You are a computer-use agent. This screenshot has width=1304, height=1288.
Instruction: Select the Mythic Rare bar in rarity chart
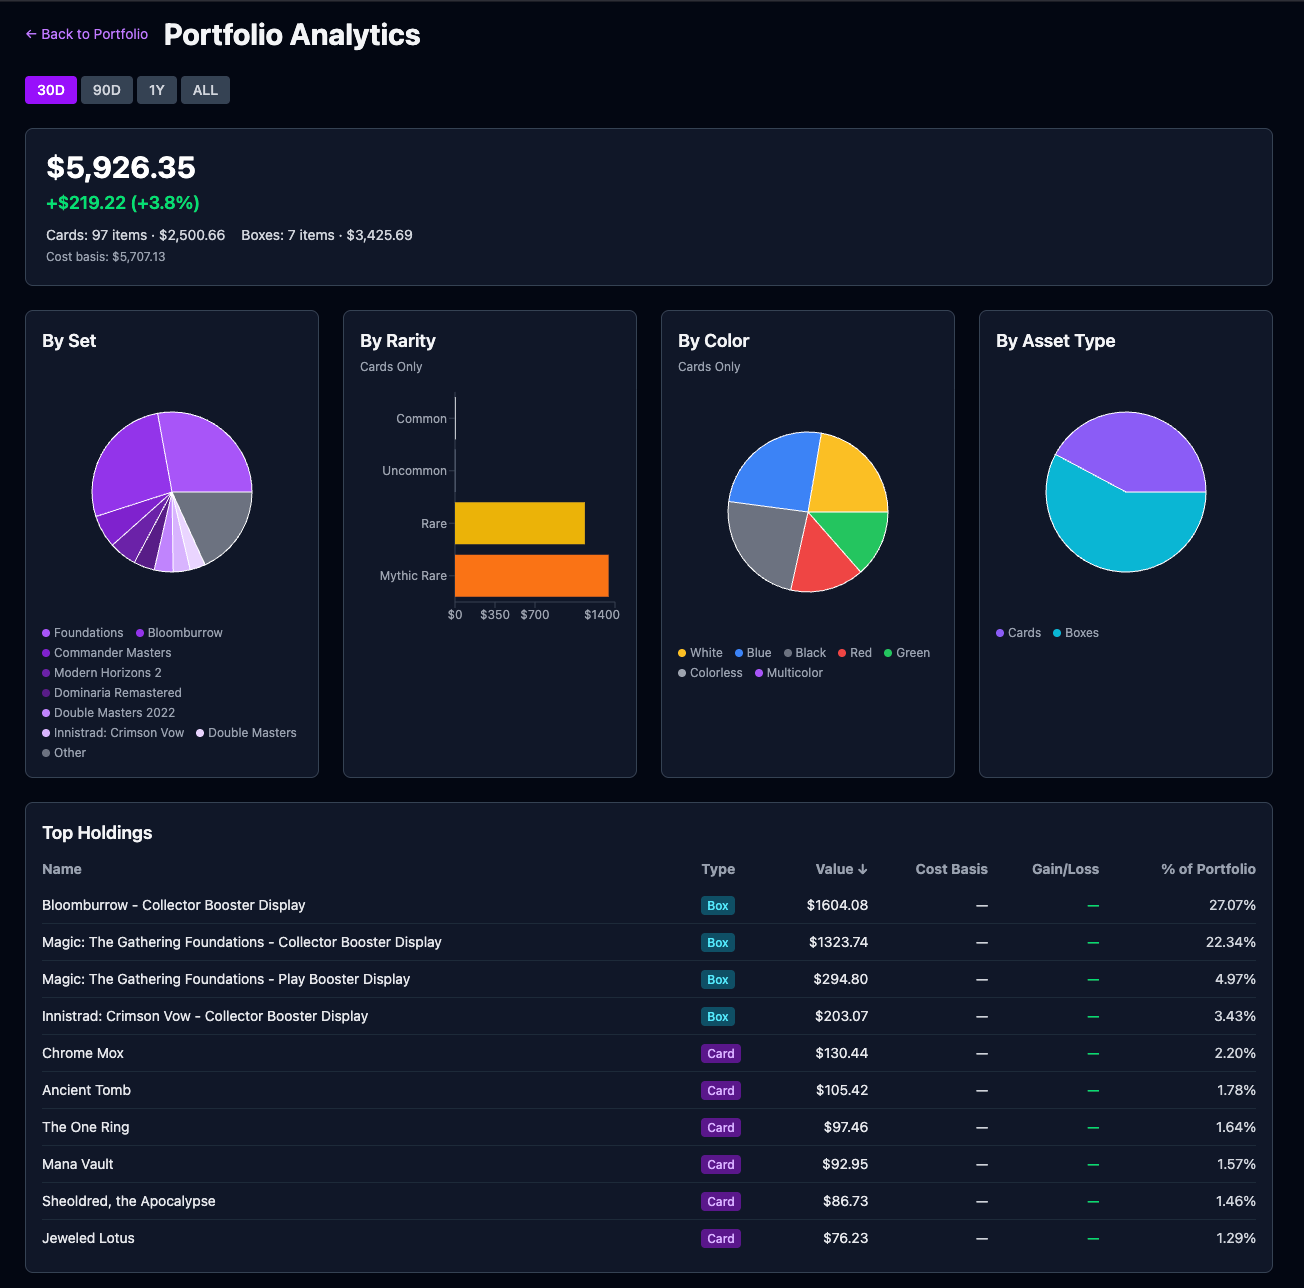coord(530,575)
